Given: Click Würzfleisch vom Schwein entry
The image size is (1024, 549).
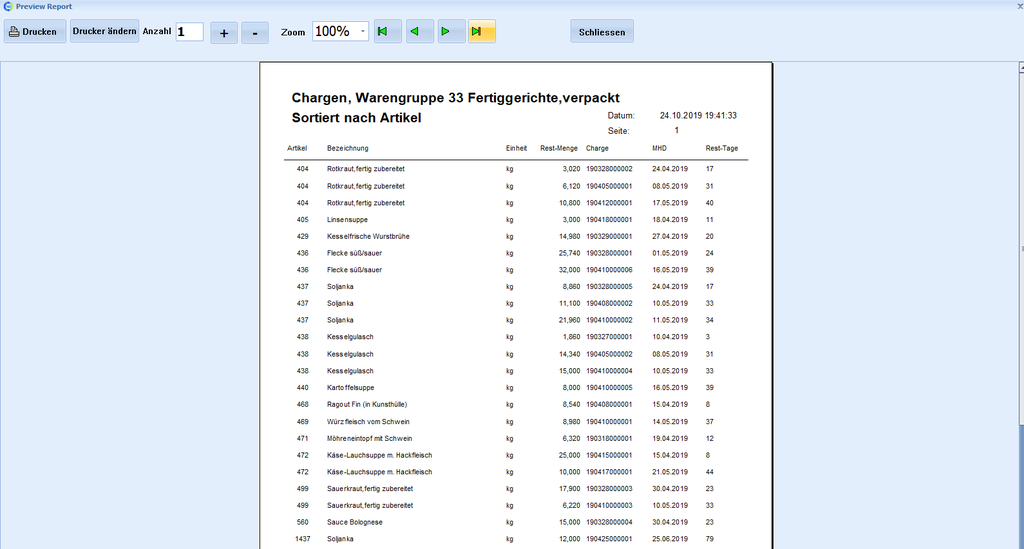Looking at the screenshot, I should pos(368,422).
